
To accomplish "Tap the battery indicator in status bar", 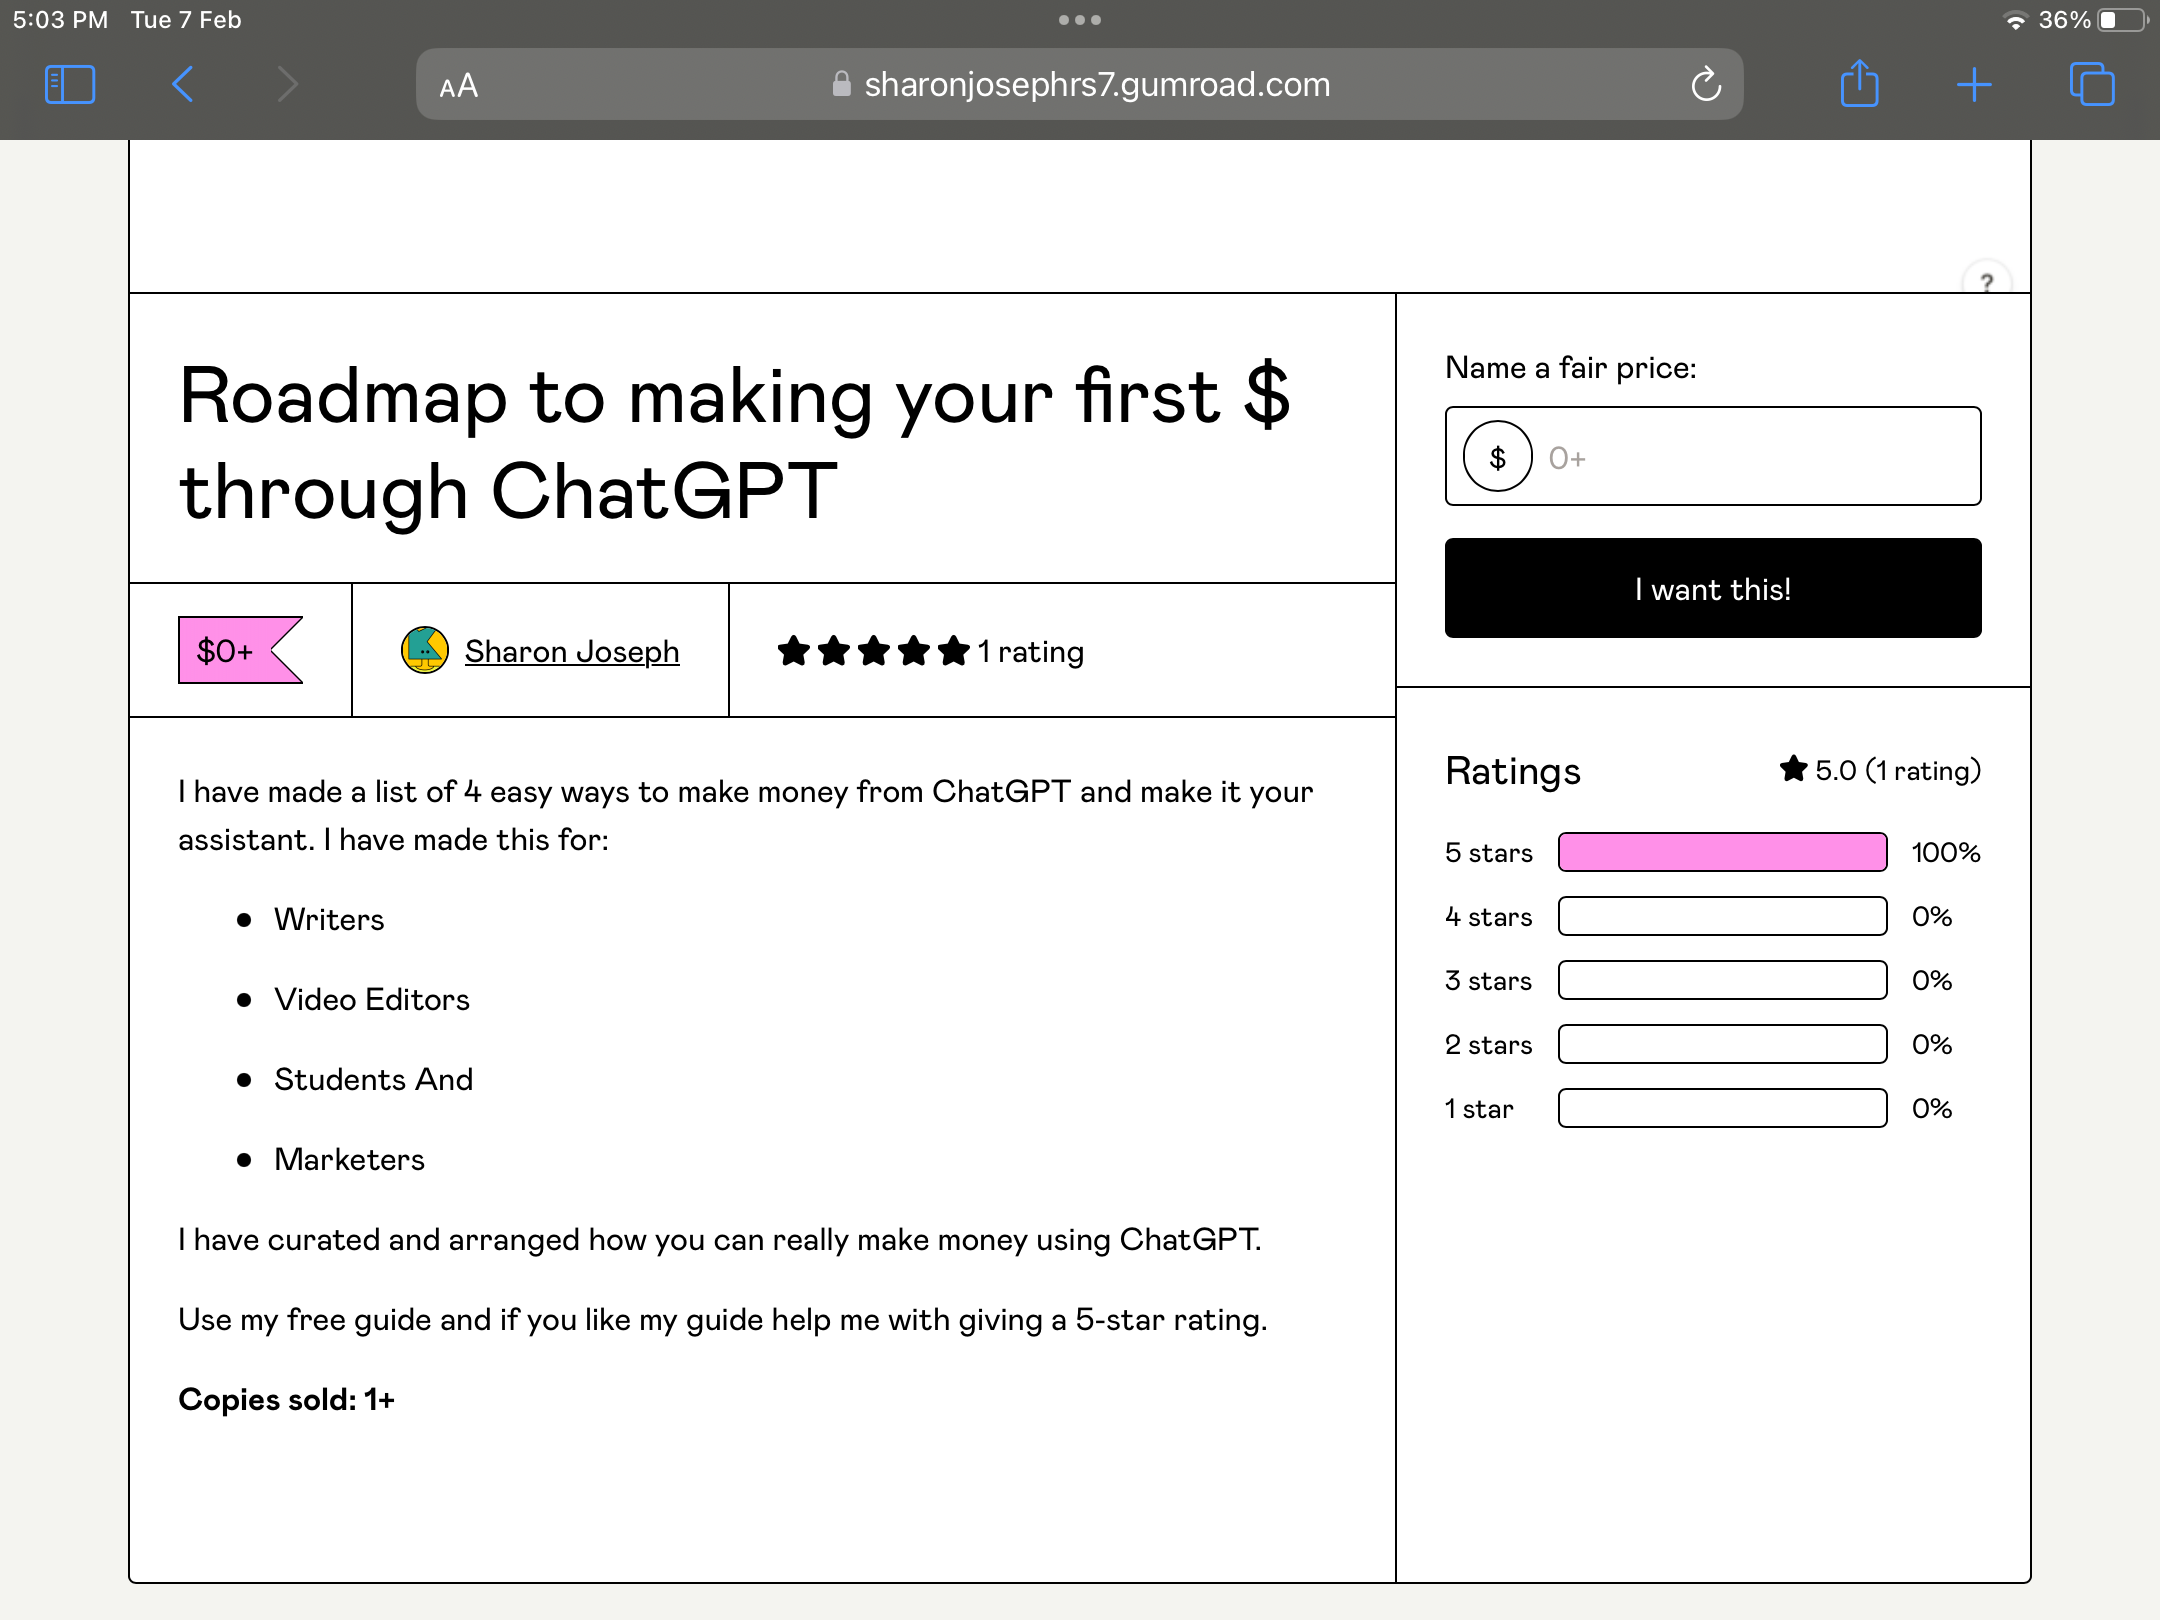I will 2122,20.
